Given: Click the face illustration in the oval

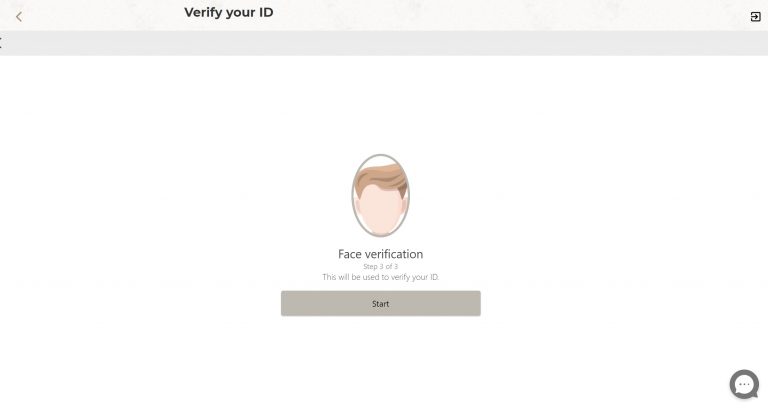Looking at the screenshot, I should (380, 207).
